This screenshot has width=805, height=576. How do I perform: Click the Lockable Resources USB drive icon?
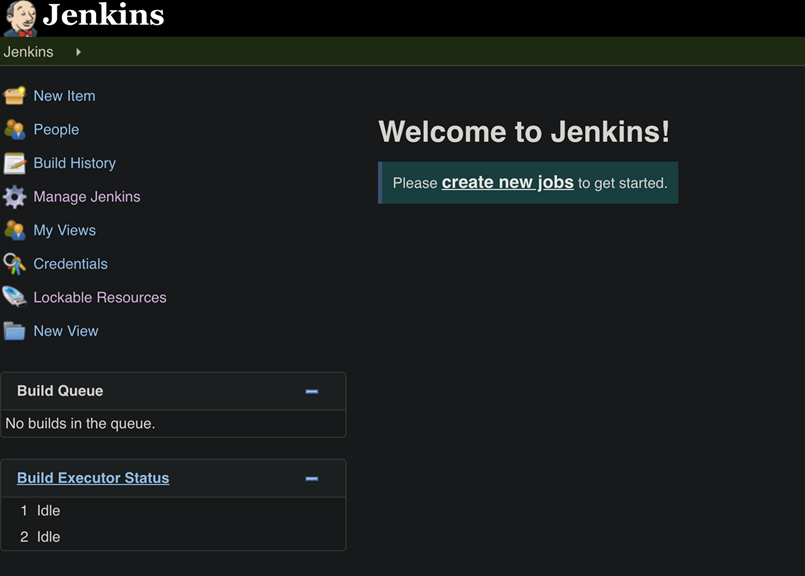[x=14, y=297]
